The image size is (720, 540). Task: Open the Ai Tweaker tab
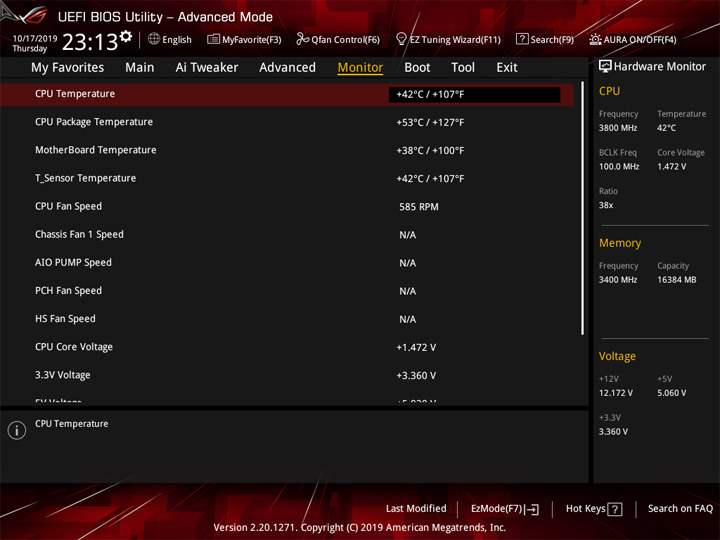tap(207, 68)
